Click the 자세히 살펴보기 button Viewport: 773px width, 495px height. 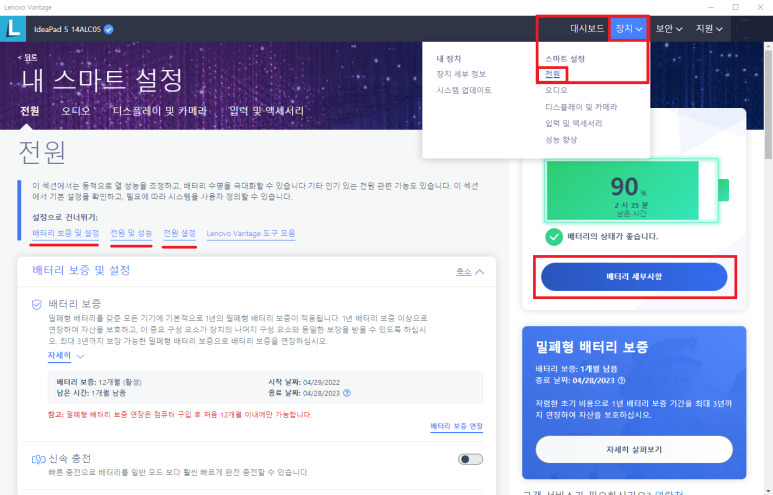point(634,450)
